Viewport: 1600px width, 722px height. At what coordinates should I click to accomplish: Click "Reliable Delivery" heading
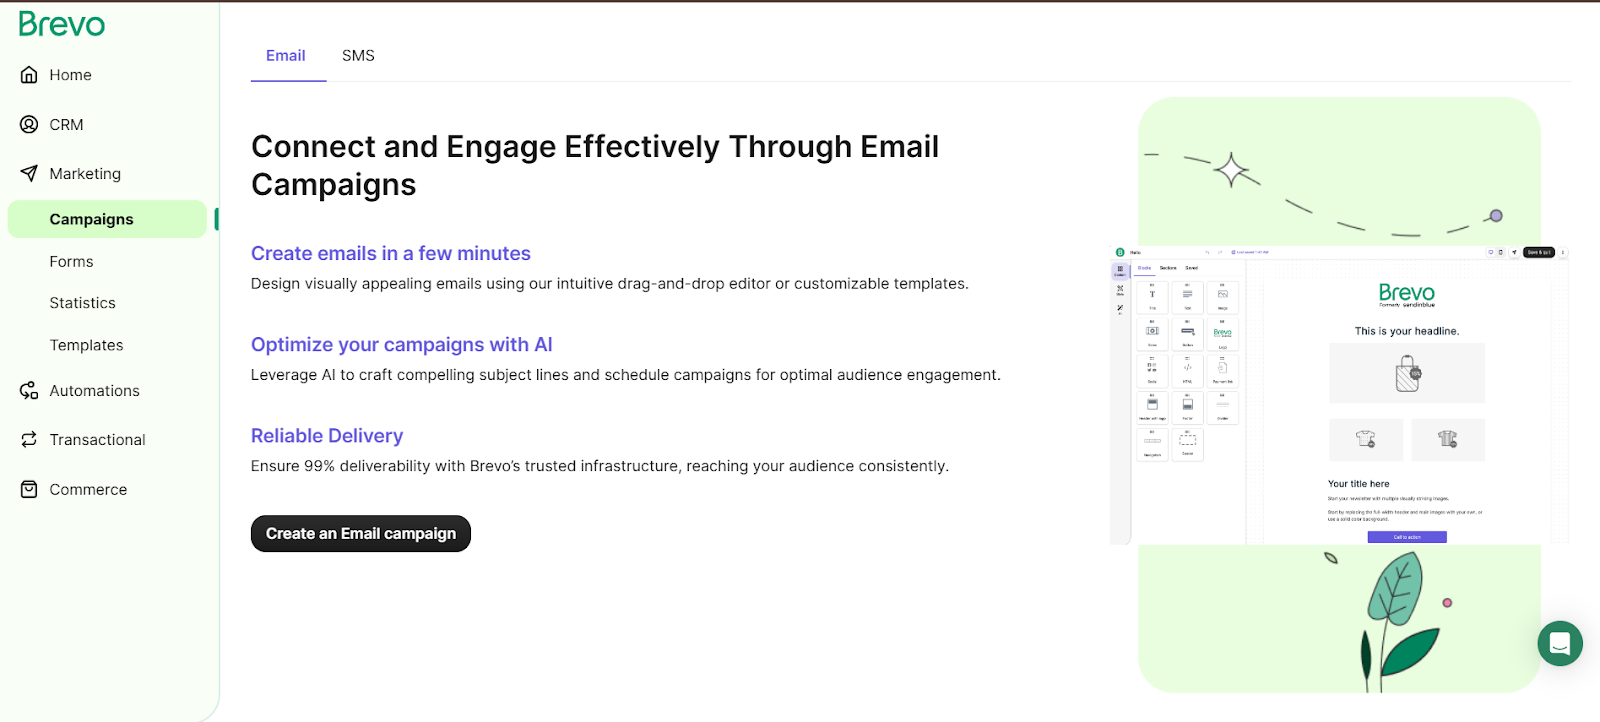[327, 435]
